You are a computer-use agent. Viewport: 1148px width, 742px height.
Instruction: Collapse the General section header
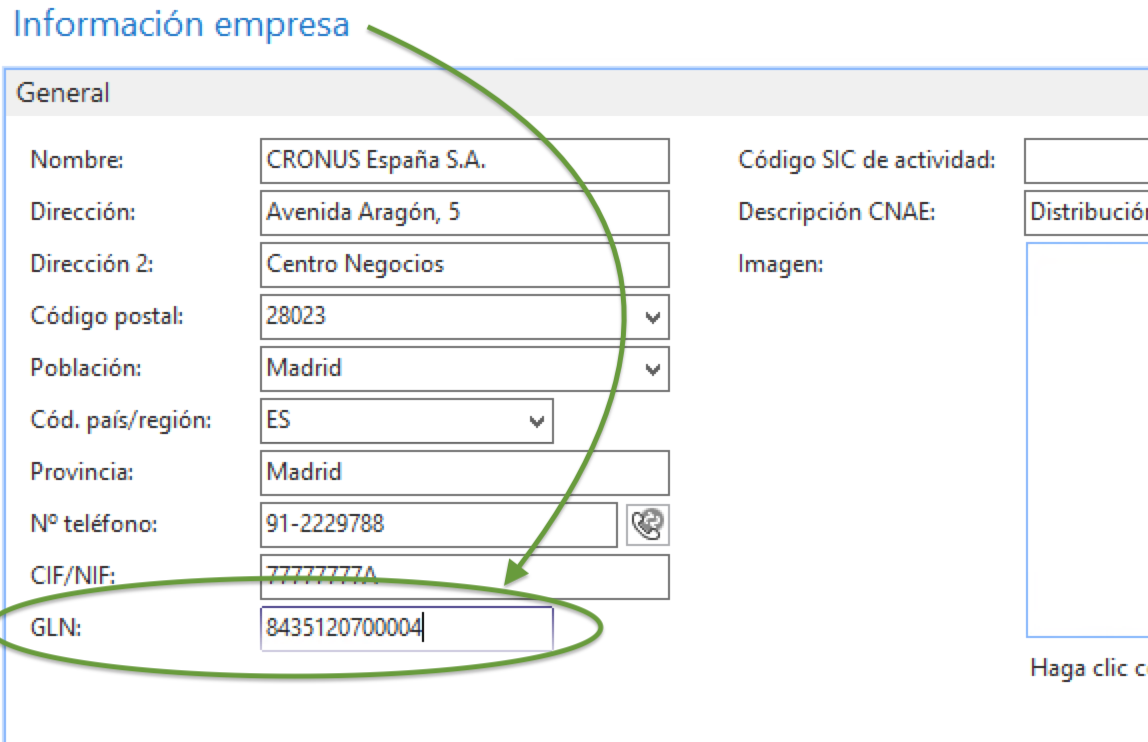(x=576, y=93)
